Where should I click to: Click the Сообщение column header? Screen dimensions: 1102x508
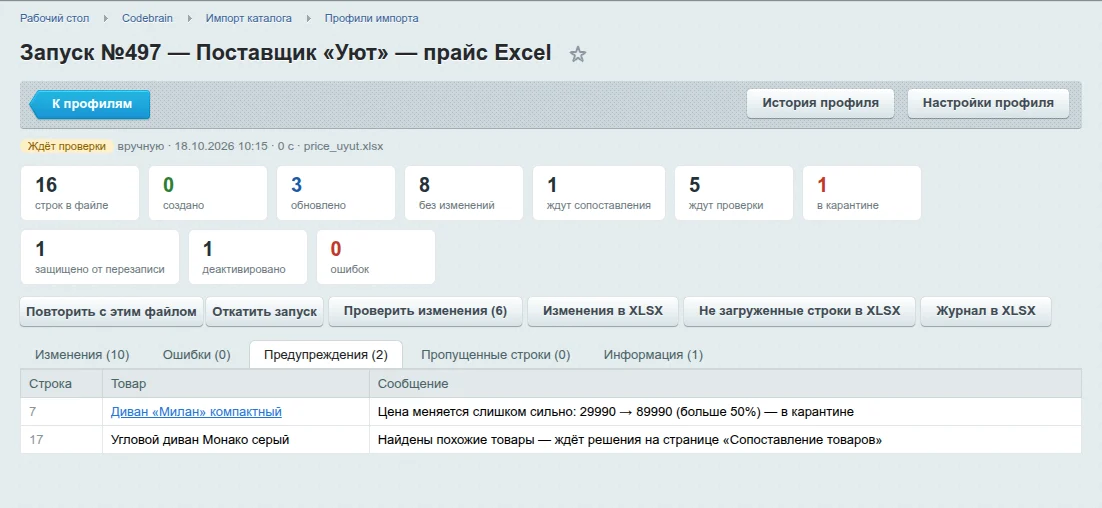(x=725, y=384)
